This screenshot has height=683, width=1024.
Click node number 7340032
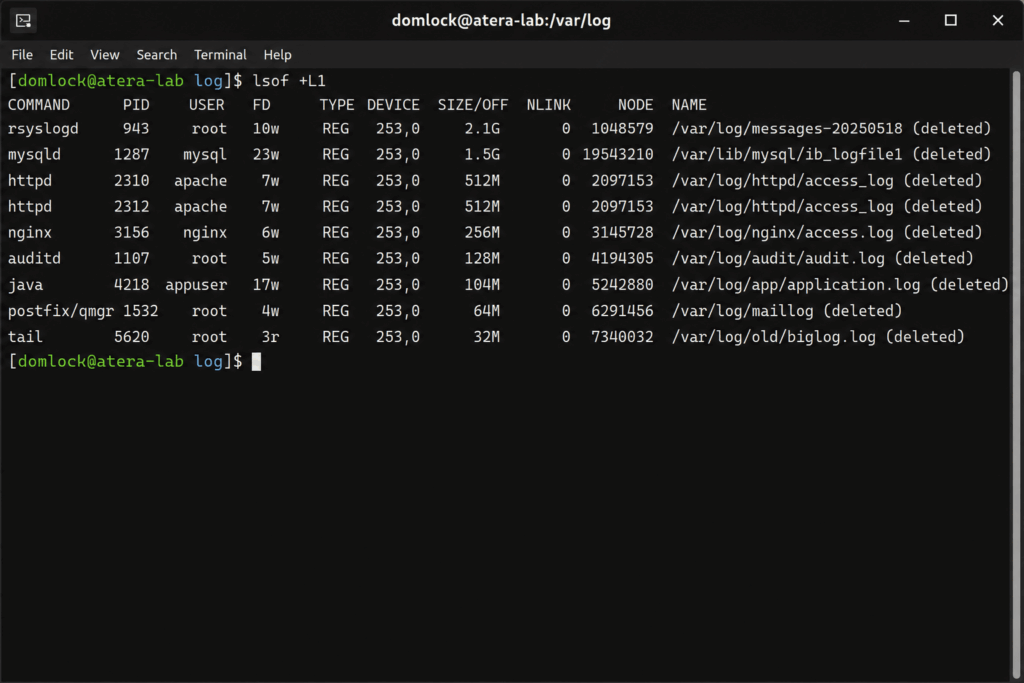point(622,337)
